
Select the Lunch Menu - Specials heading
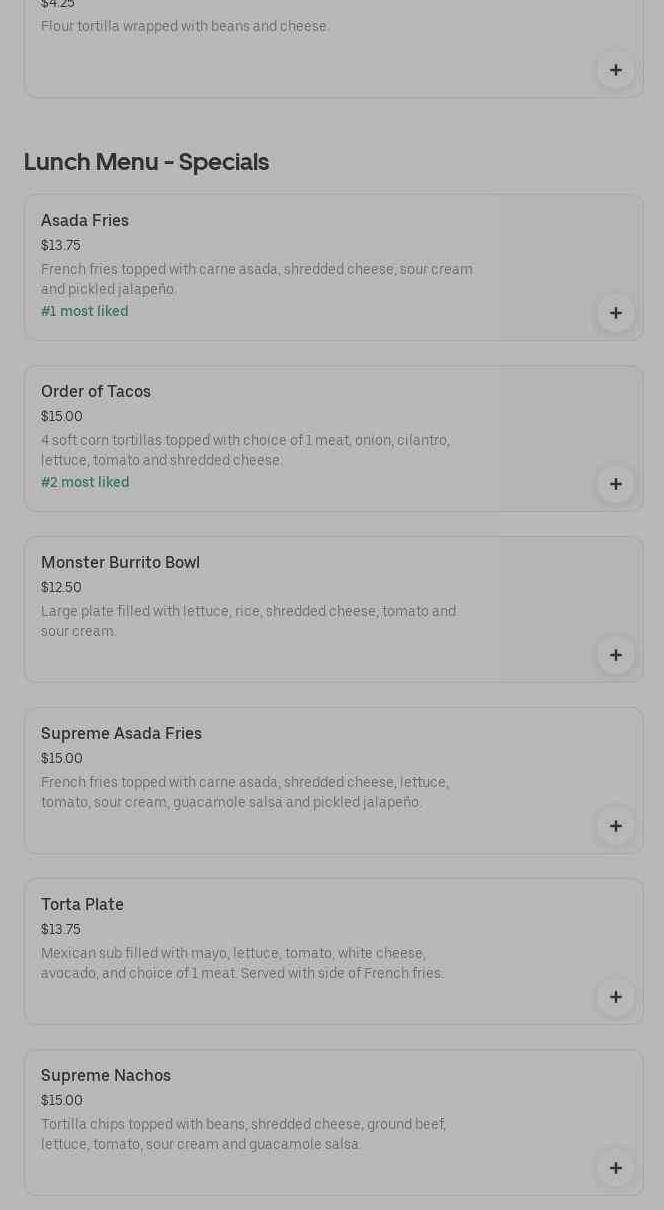[146, 162]
